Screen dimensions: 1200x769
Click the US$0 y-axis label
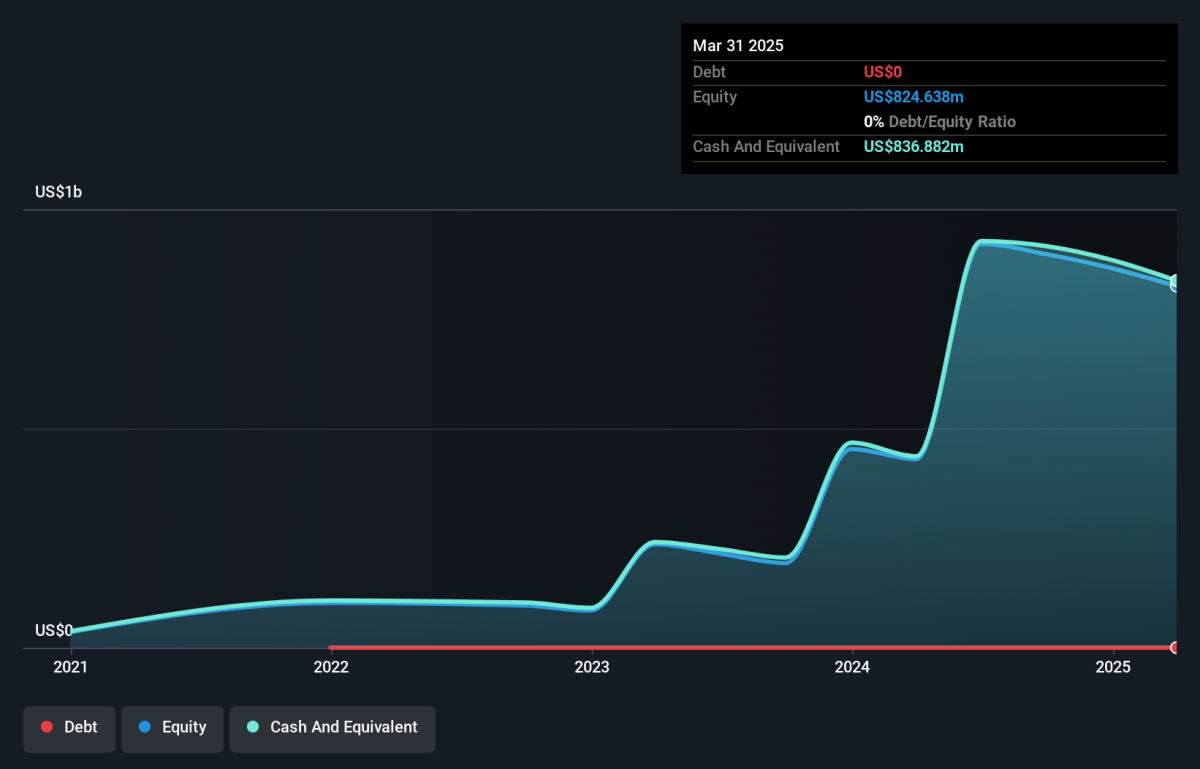54,631
